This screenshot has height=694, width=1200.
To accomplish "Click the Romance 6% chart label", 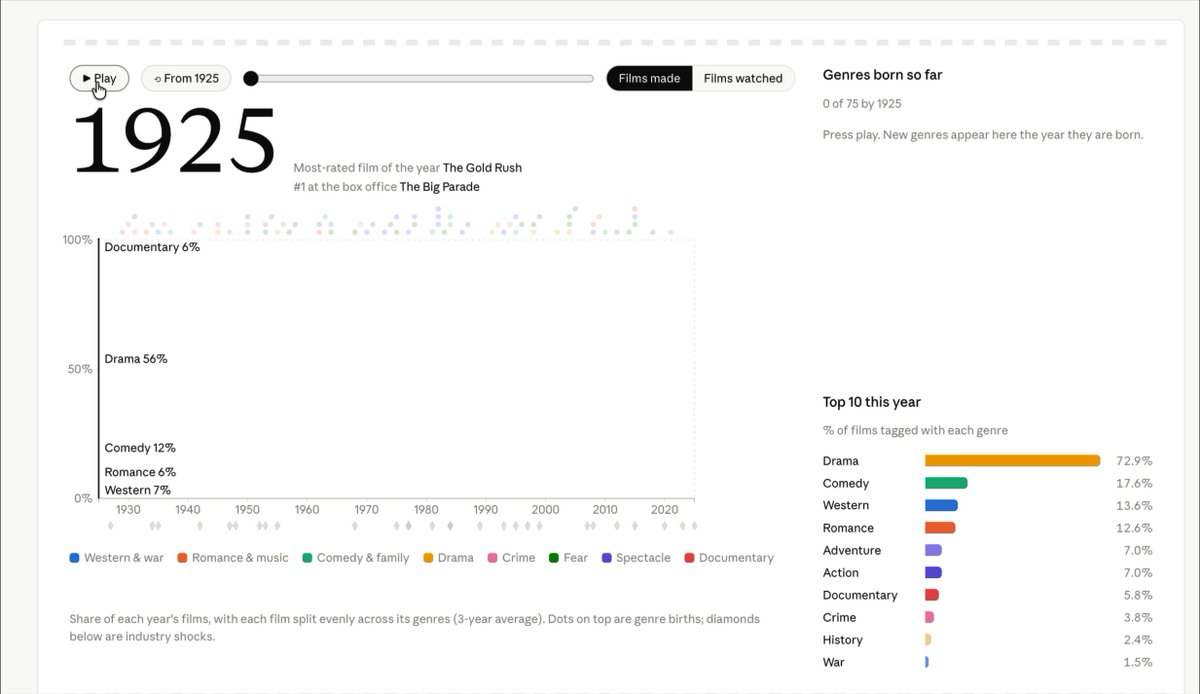I will (x=140, y=472).
